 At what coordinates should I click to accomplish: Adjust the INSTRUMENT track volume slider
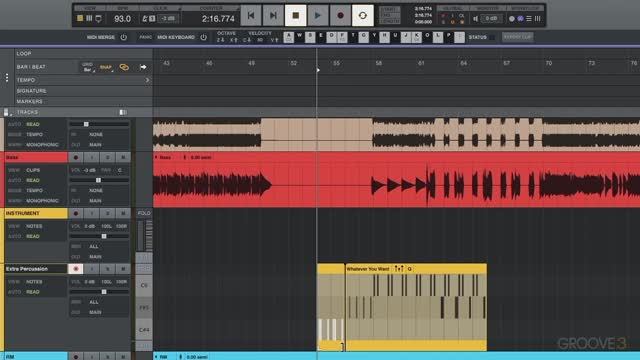(104, 236)
